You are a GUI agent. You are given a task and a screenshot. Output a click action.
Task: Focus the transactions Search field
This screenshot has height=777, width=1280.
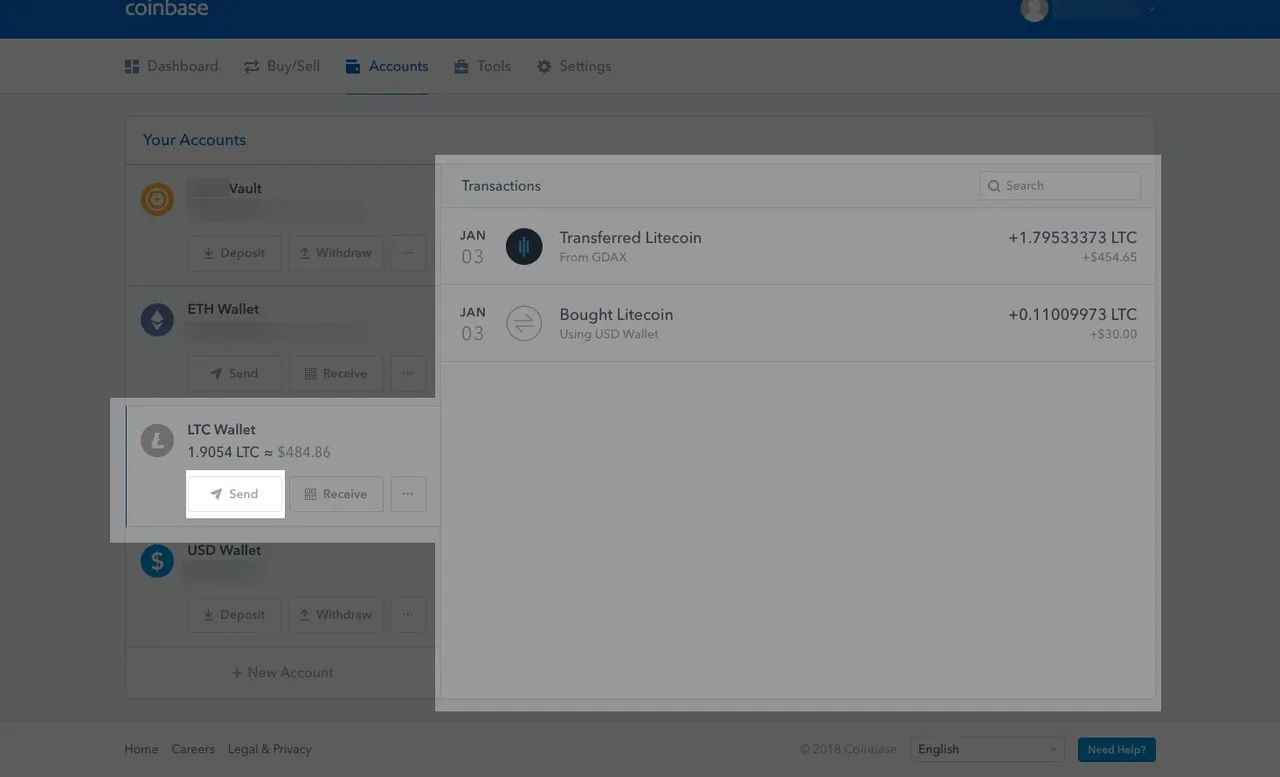(1060, 186)
